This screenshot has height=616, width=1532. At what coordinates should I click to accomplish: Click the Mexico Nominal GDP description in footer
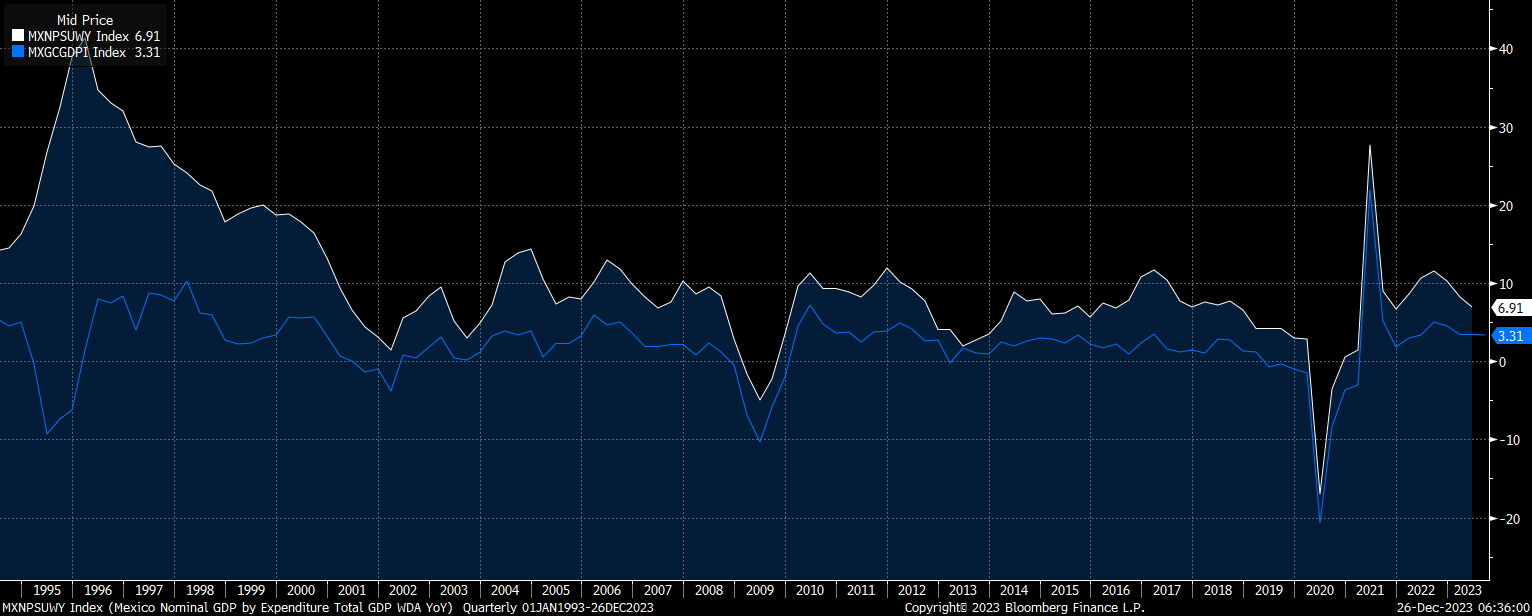pos(281,607)
